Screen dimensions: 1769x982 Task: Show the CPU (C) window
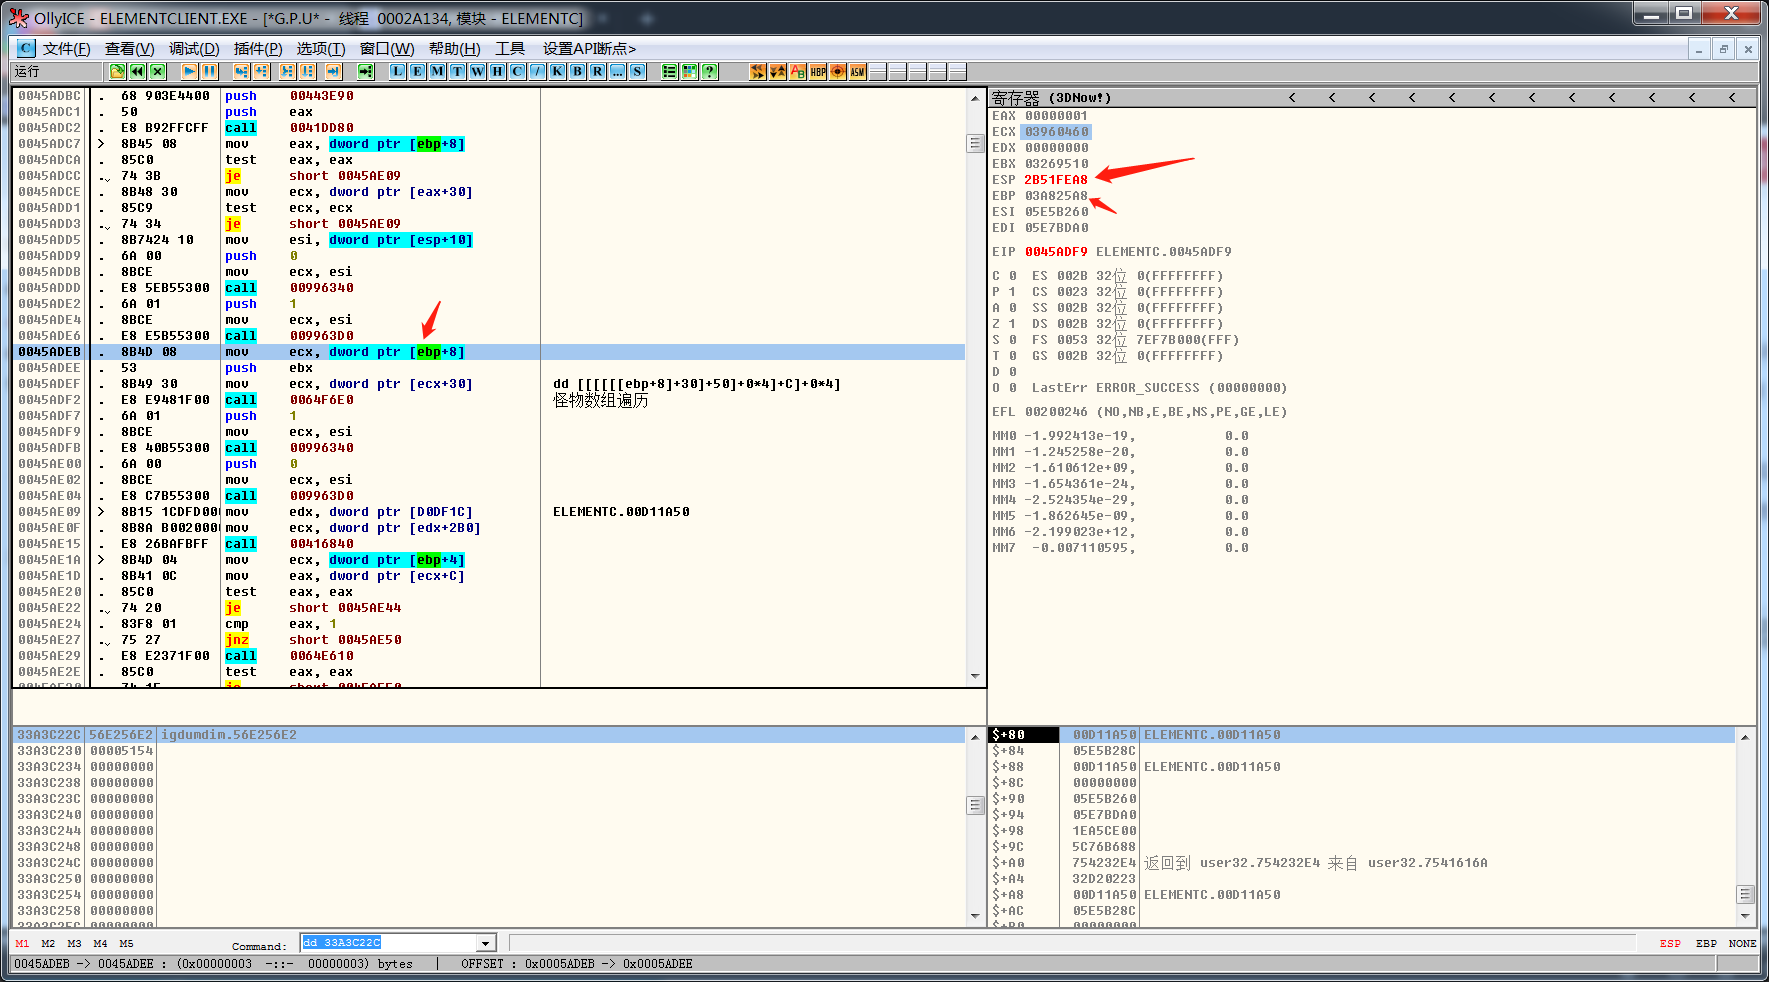[x=518, y=71]
